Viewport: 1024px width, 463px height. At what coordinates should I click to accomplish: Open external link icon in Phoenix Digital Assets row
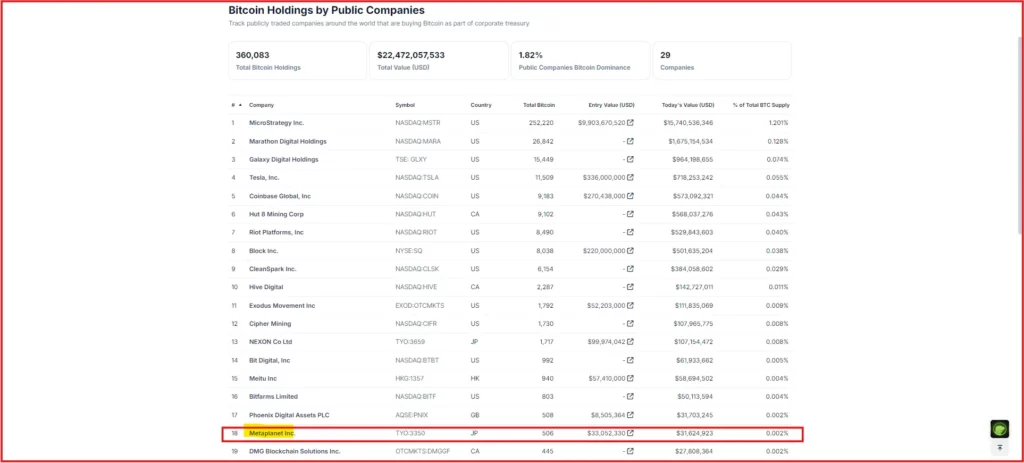[x=630, y=415]
